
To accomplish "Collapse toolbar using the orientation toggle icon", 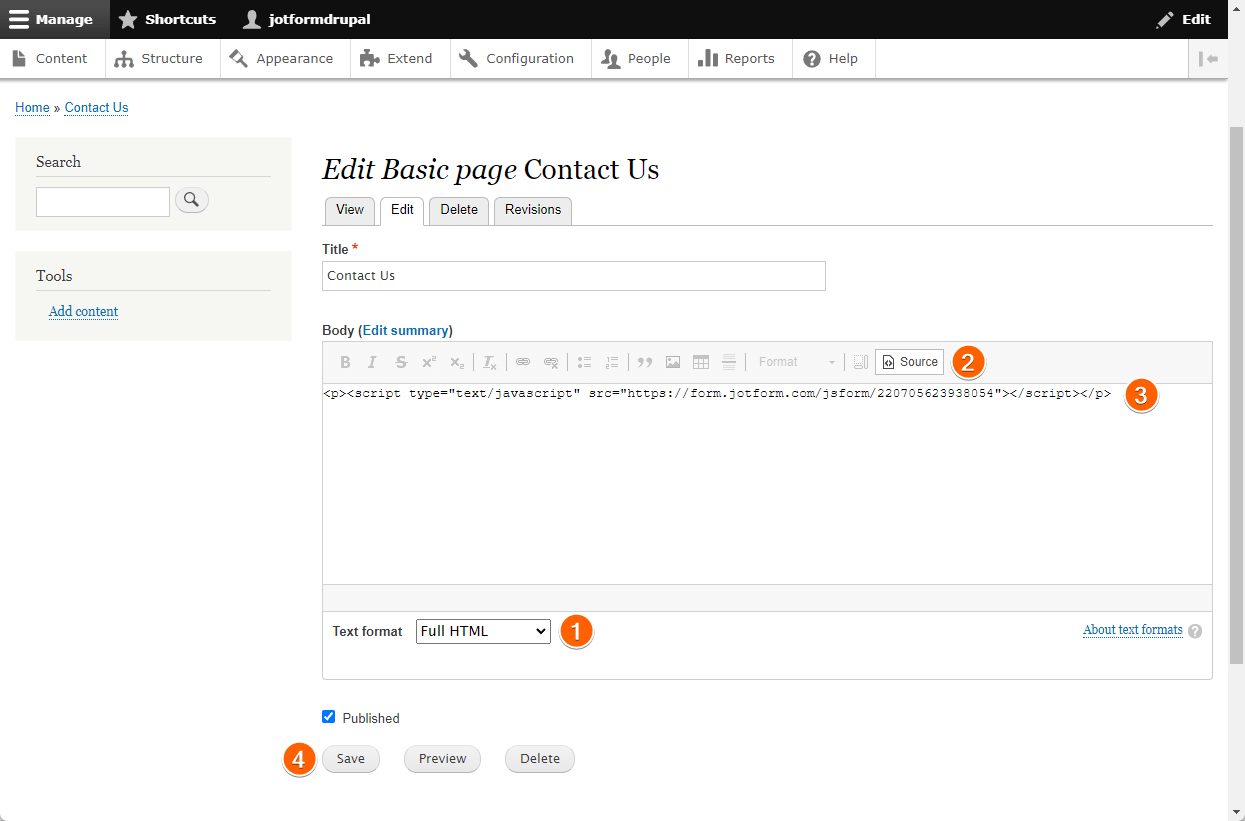I will [x=1209, y=59].
